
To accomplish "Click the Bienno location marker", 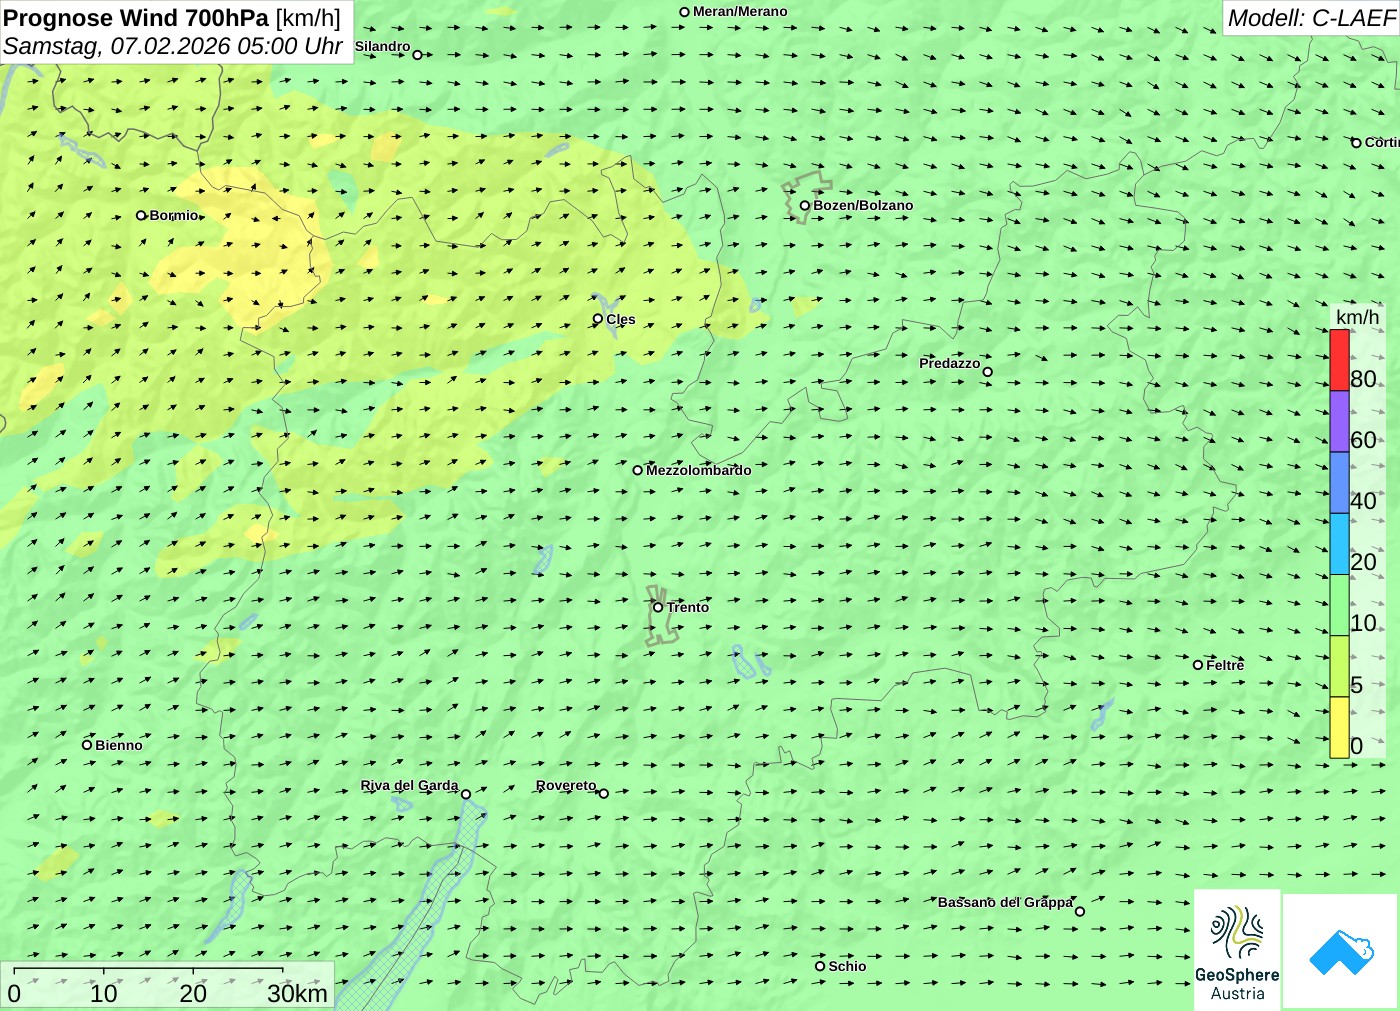I will click(87, 744).
